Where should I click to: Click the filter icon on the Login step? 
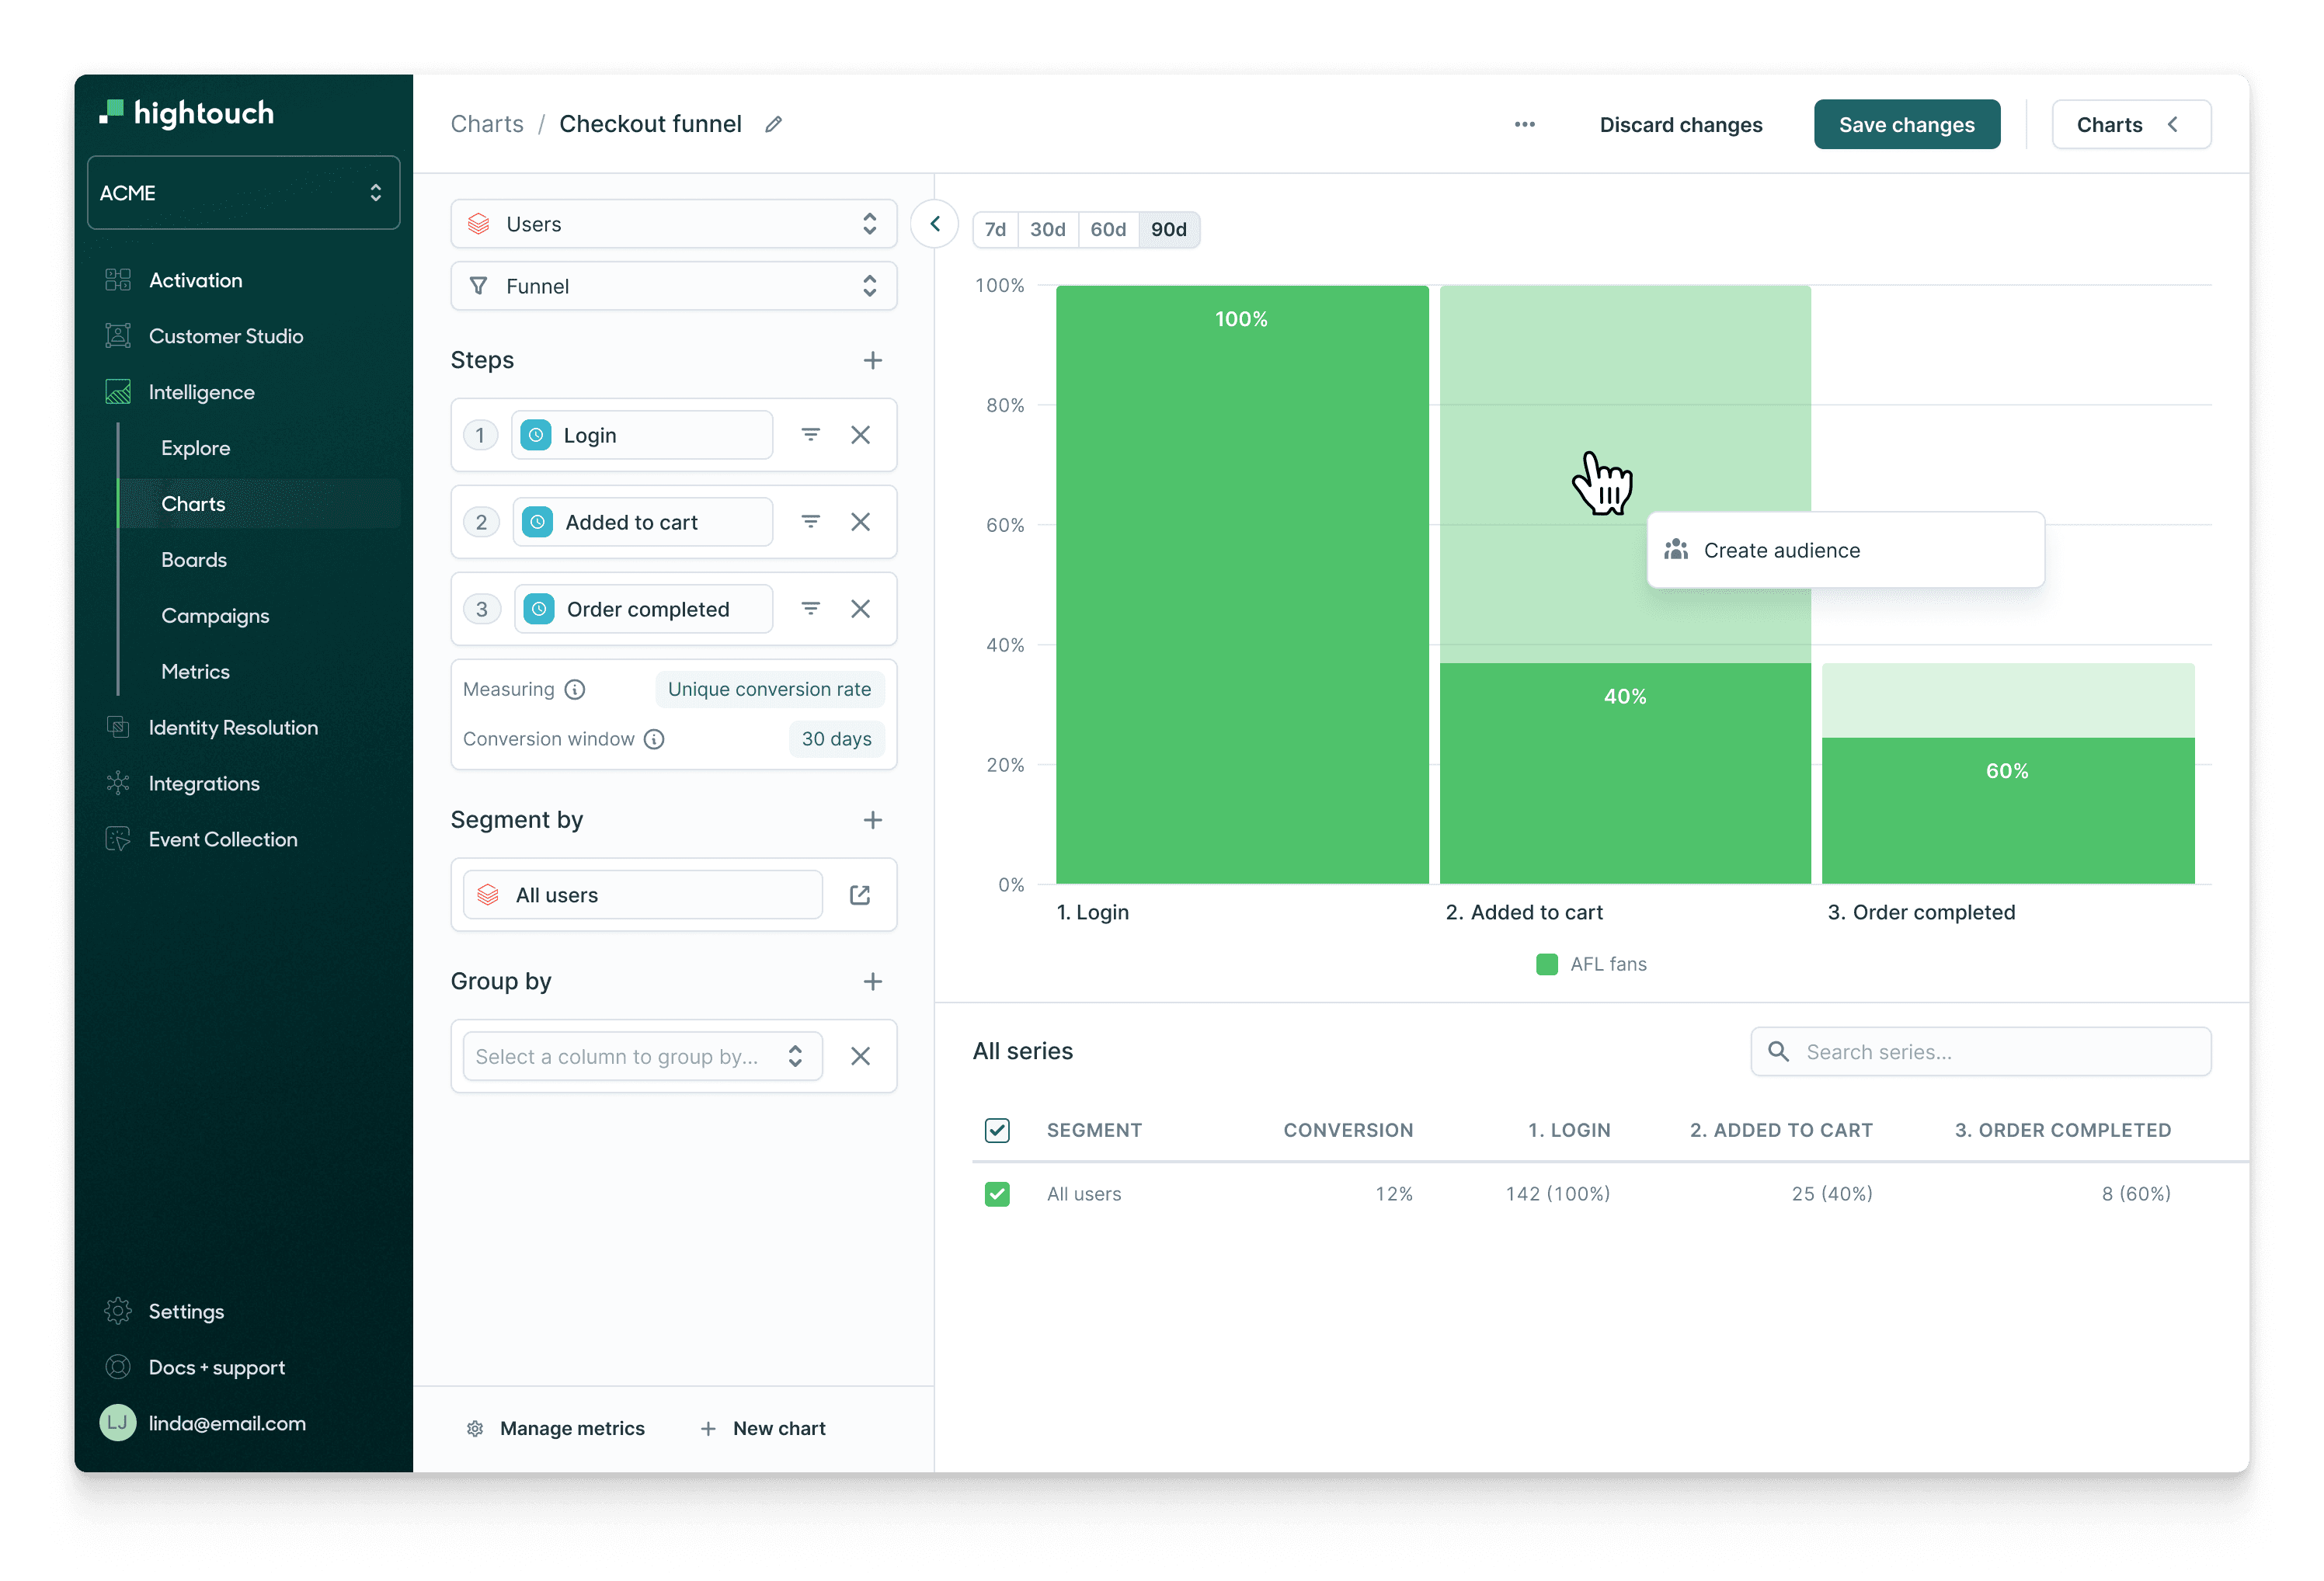pos(810,435)
